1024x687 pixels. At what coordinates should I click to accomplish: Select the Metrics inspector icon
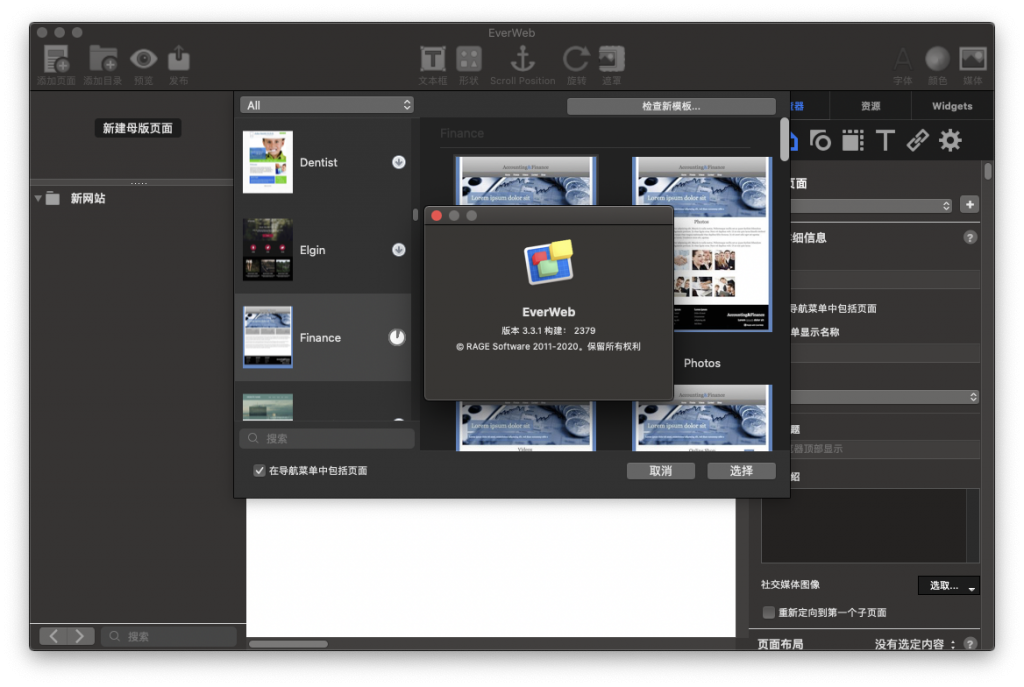[853, 140]
